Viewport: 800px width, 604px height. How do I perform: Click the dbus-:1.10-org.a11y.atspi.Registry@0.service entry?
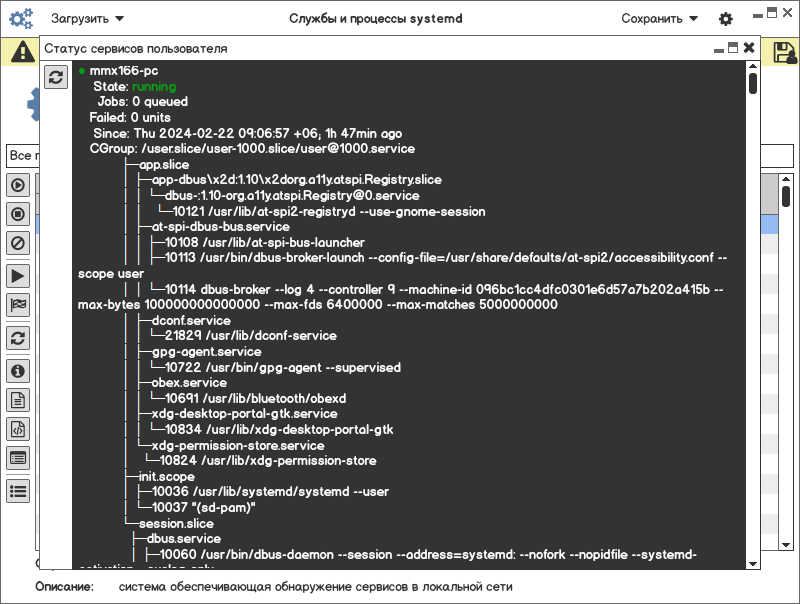(292, 195)
